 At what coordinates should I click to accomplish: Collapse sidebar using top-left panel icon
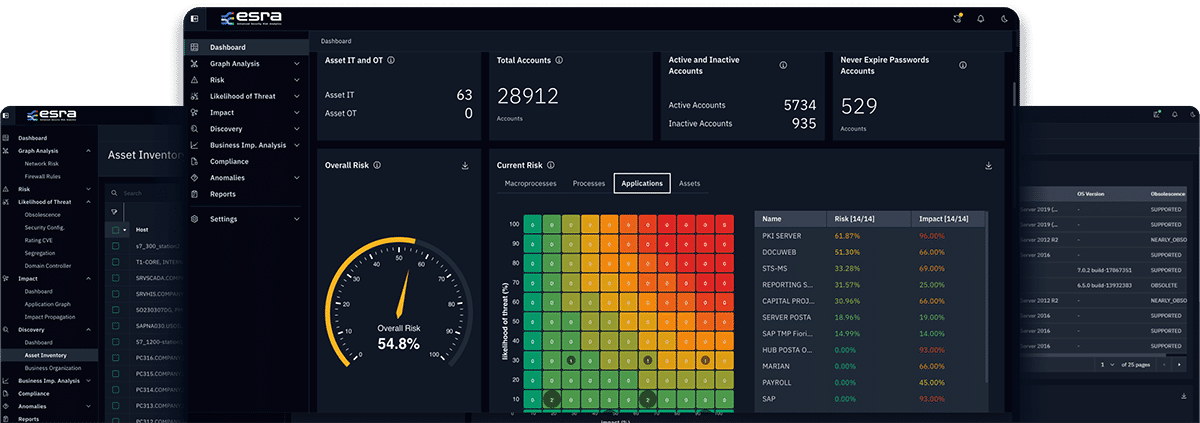click(x=194, y=18)
